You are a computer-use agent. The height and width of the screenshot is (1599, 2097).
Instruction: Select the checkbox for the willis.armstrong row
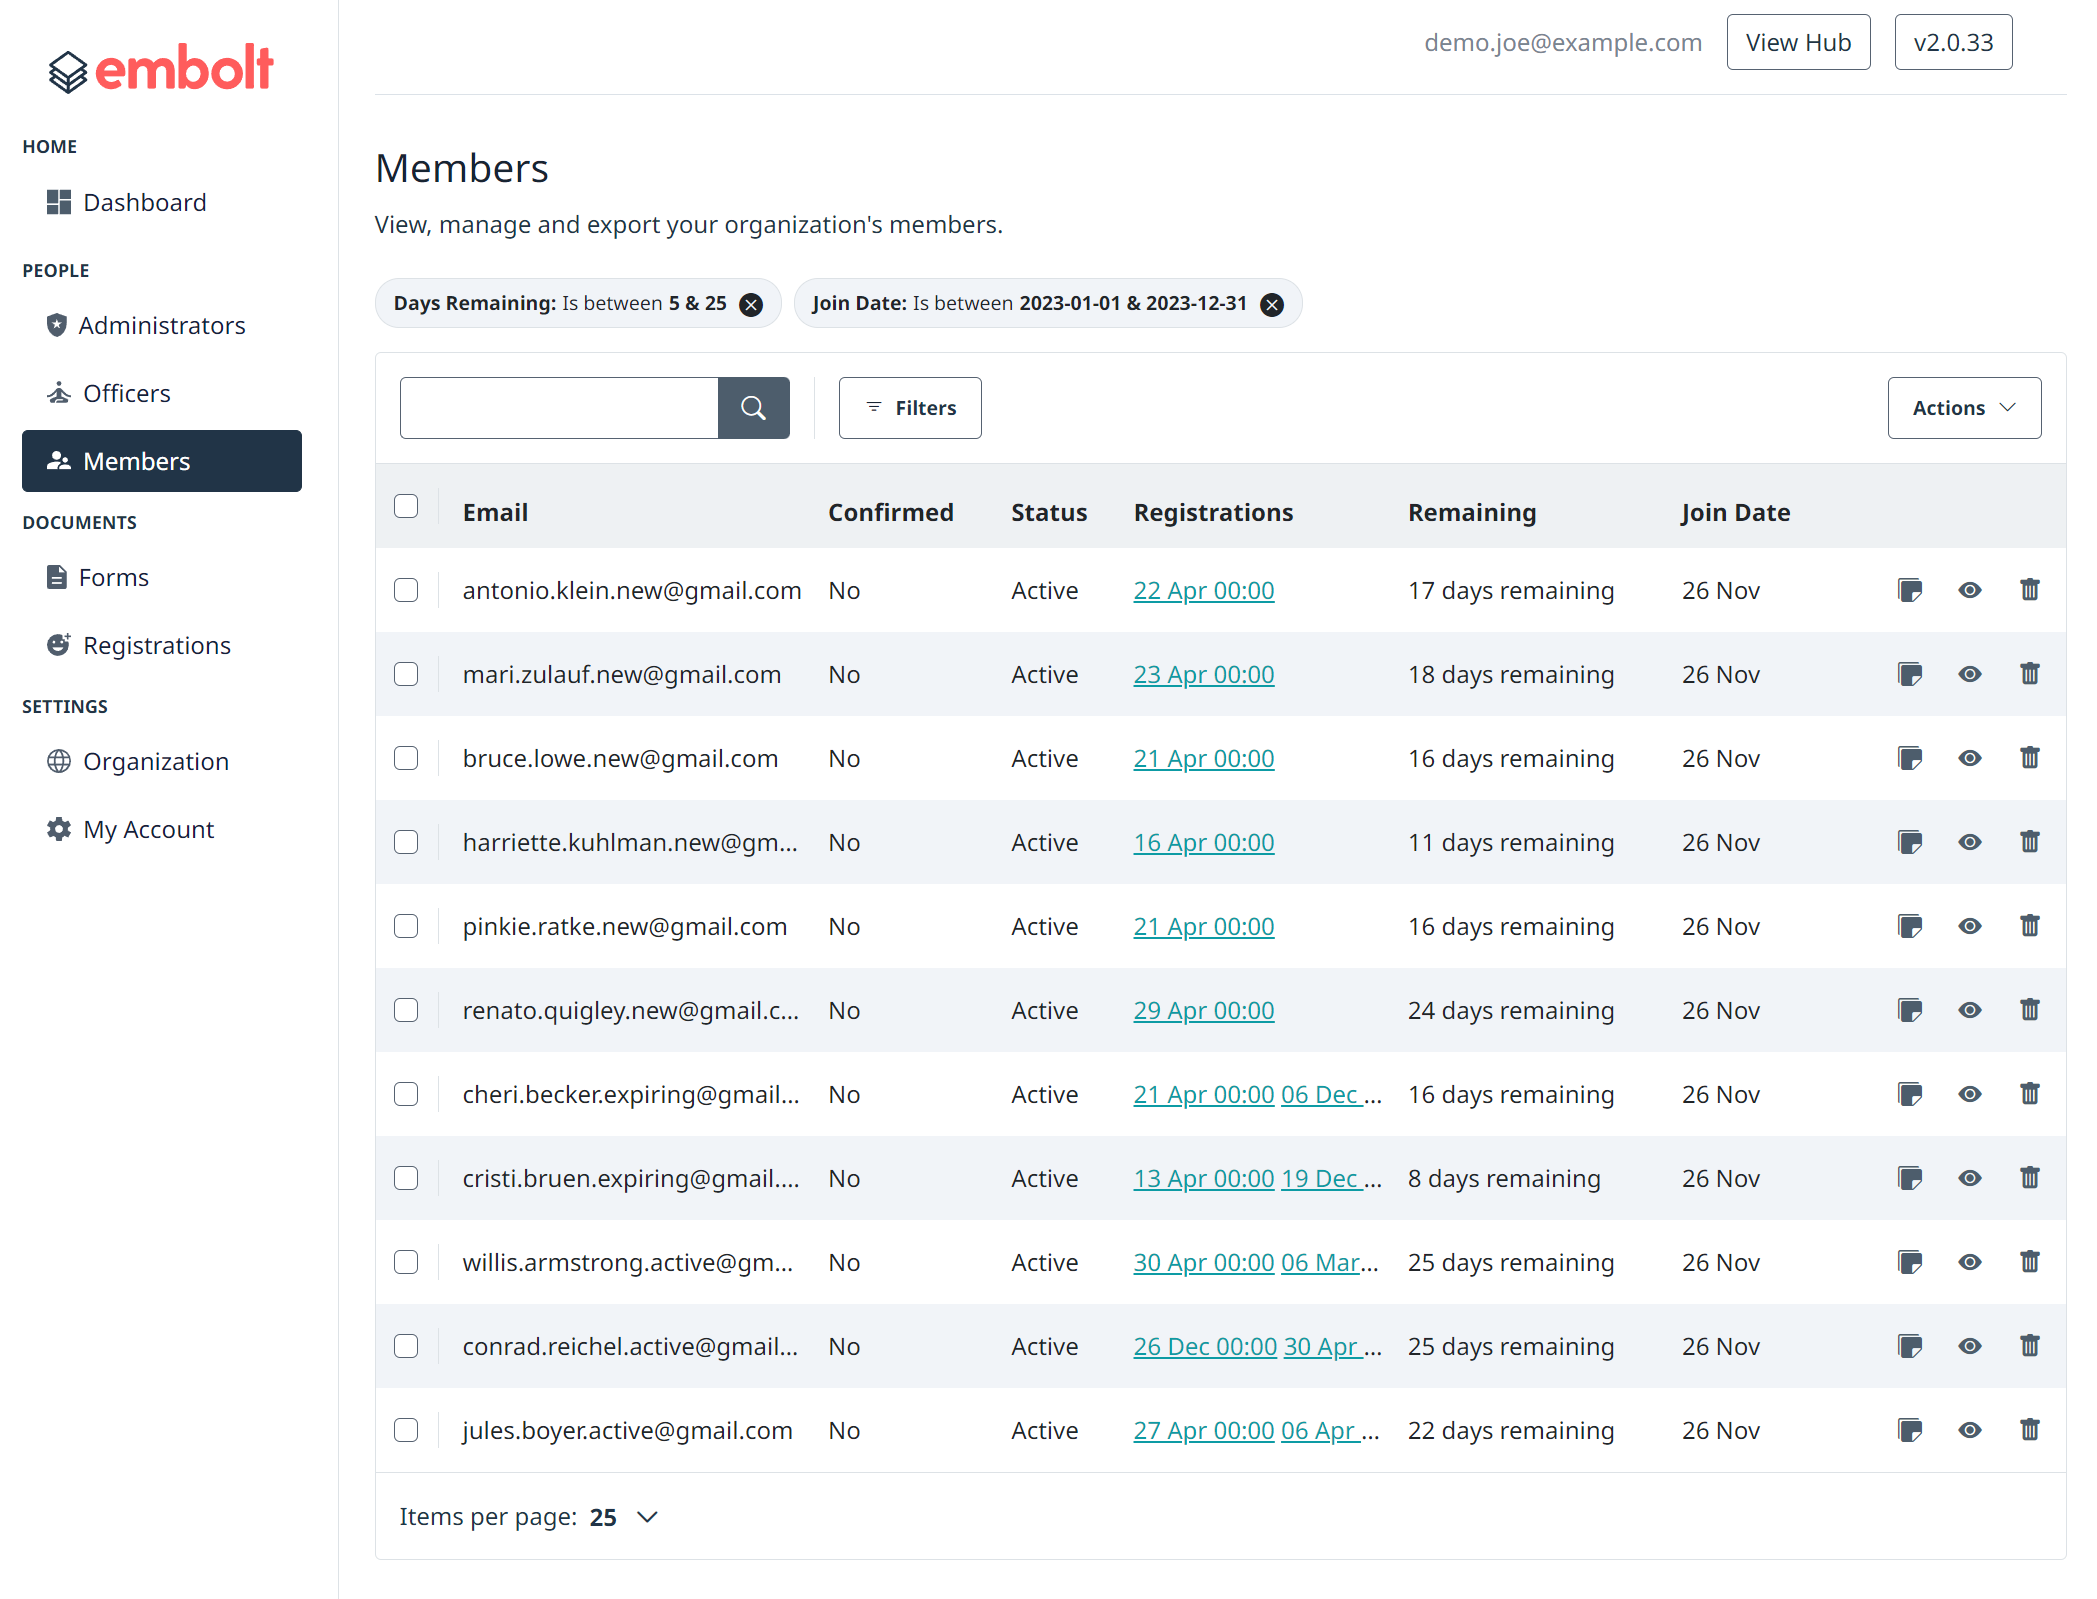point(406,1262)
